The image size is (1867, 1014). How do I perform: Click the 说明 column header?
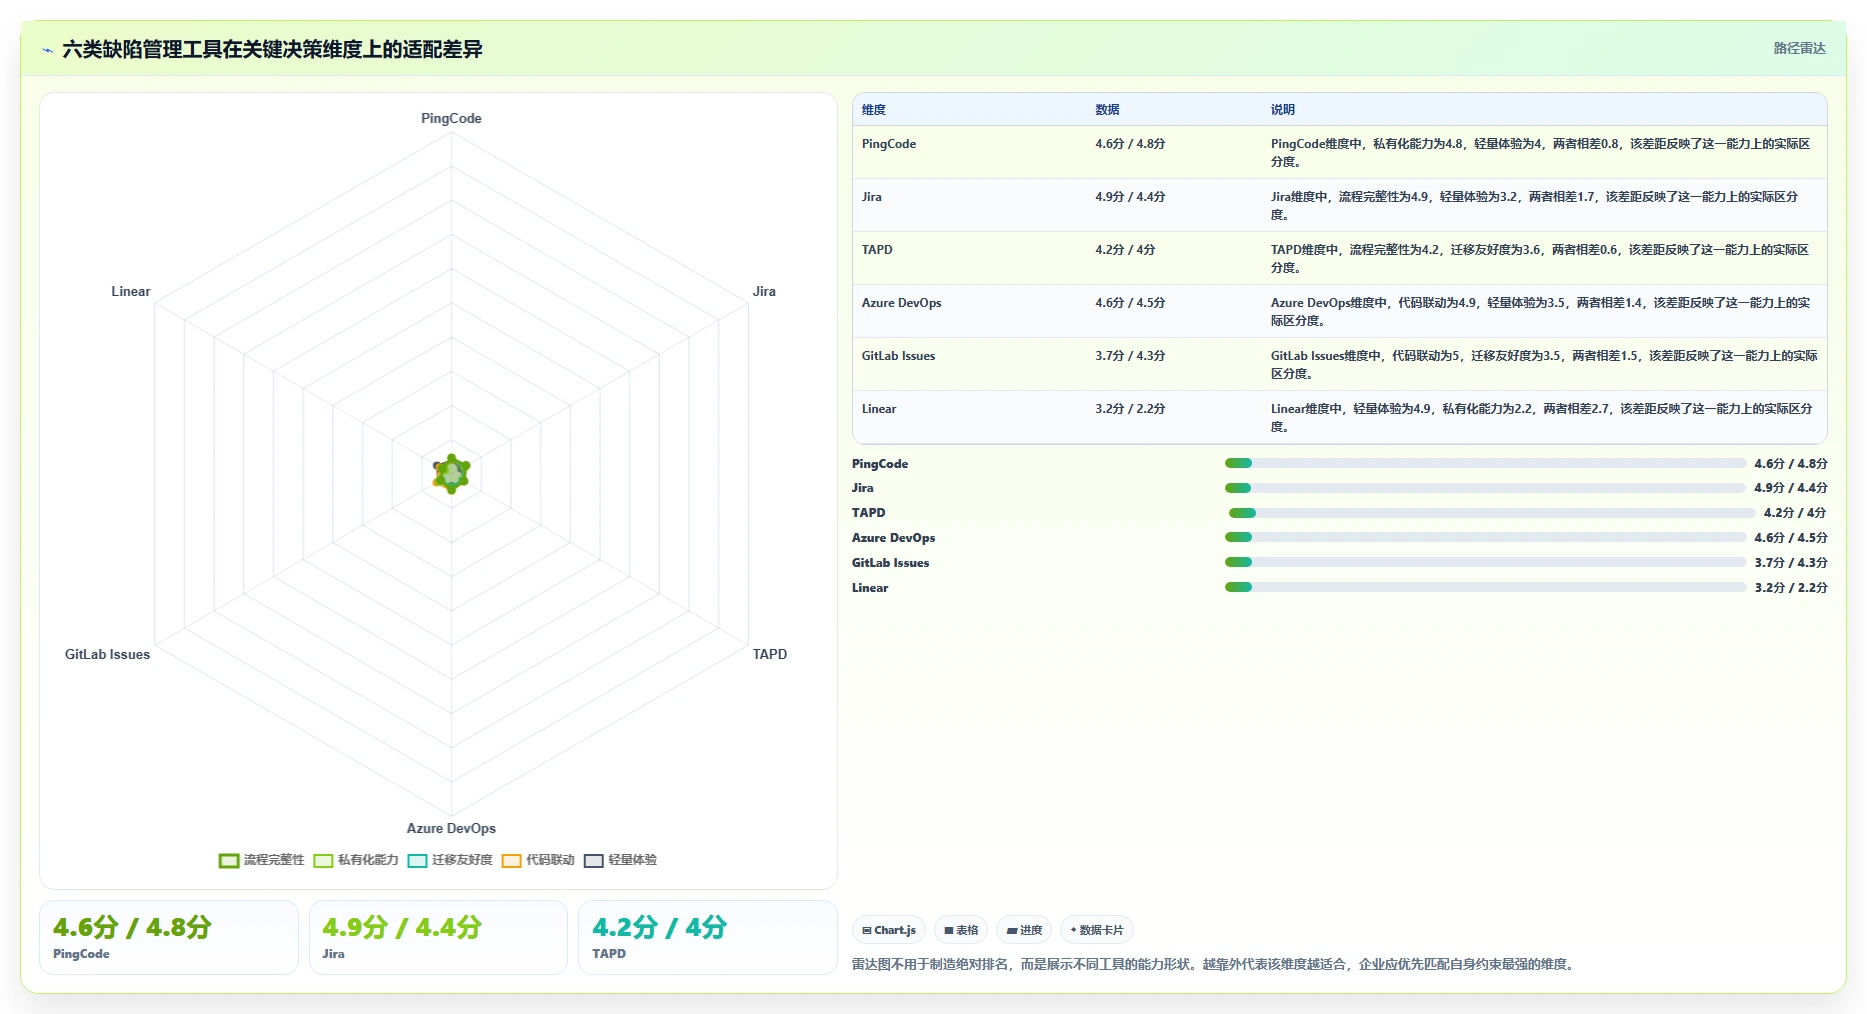[1283, 110]
